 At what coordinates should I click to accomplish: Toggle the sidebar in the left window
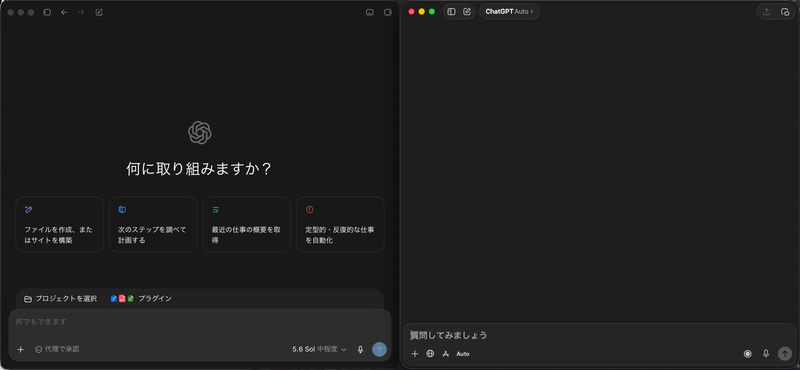click(x=47, y=12)
